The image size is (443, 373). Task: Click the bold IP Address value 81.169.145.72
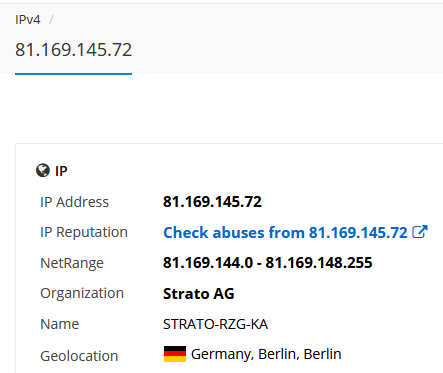click(x=212, y=202)
